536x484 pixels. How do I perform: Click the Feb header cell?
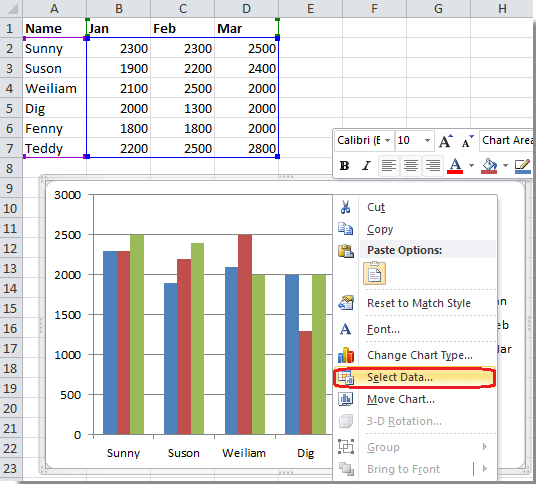pyautogui.click(x=183, y=28)
